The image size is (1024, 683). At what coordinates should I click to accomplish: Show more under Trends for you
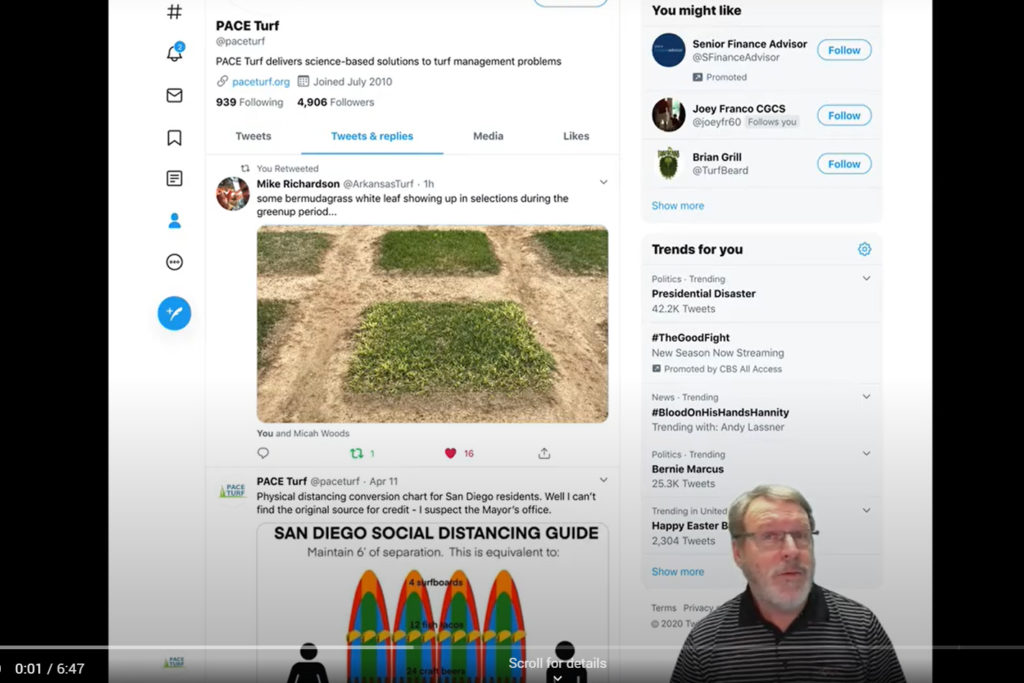(678, 571)
